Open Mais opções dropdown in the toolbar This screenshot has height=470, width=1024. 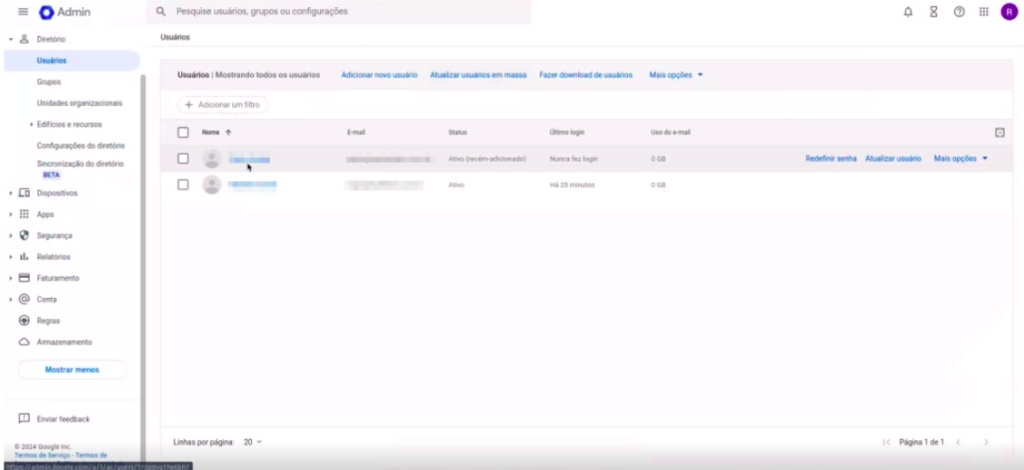coord(676,75)
